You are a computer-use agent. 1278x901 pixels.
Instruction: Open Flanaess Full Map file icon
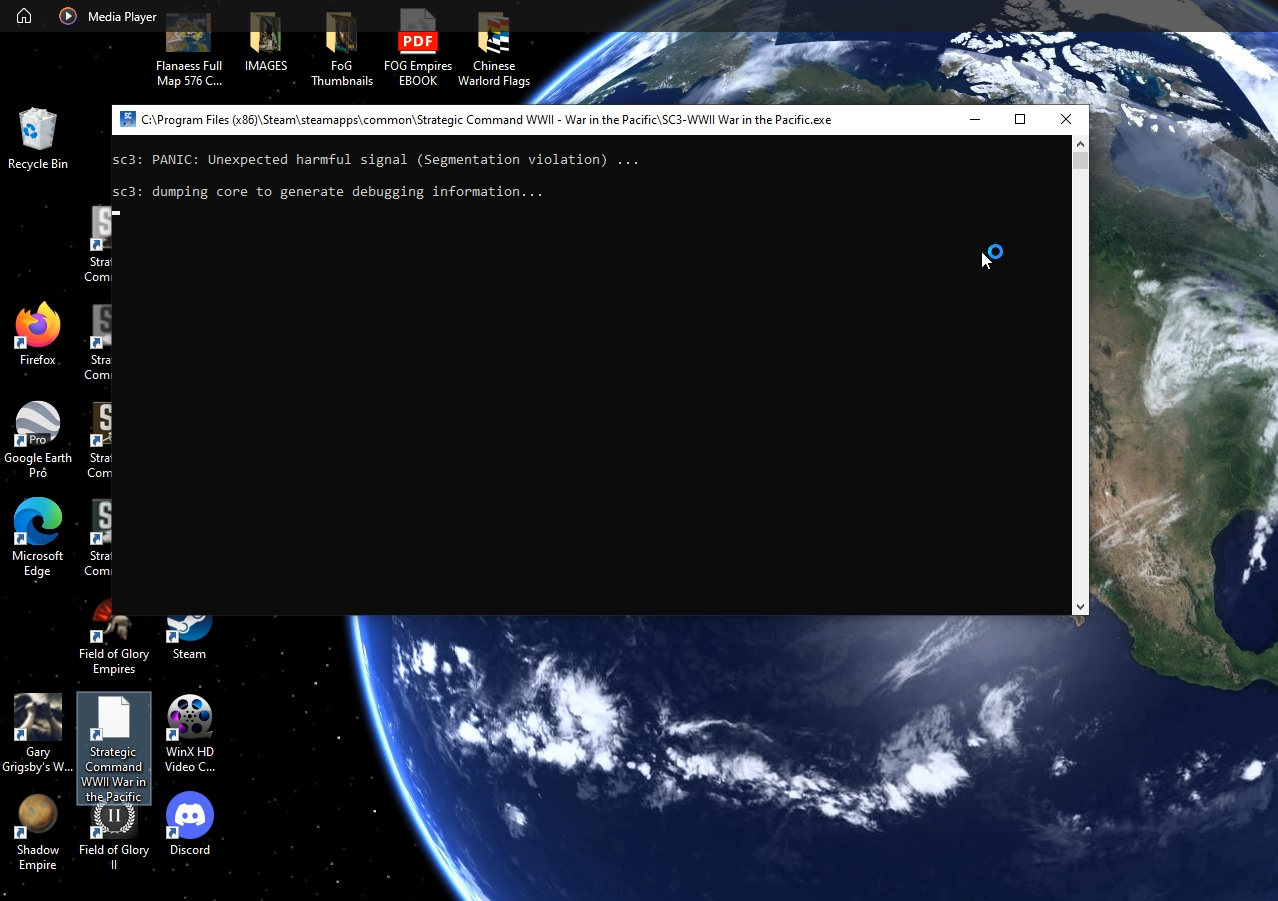[x=189, y=50]
